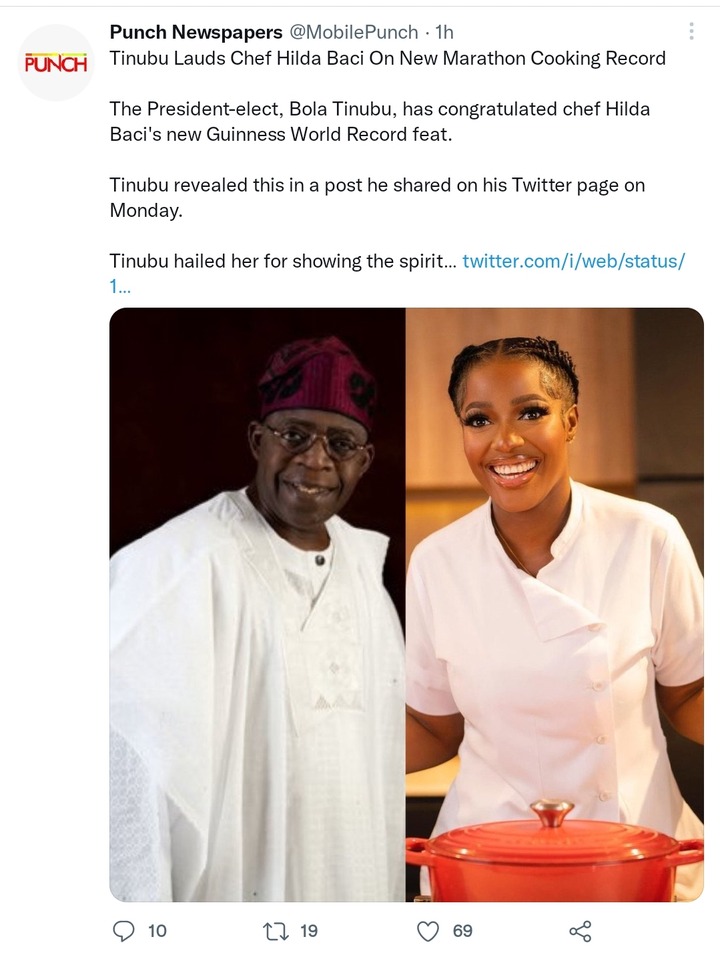Click the reply speech bubble icon
Screen dimensions: 720x959
tap(124, 931)
